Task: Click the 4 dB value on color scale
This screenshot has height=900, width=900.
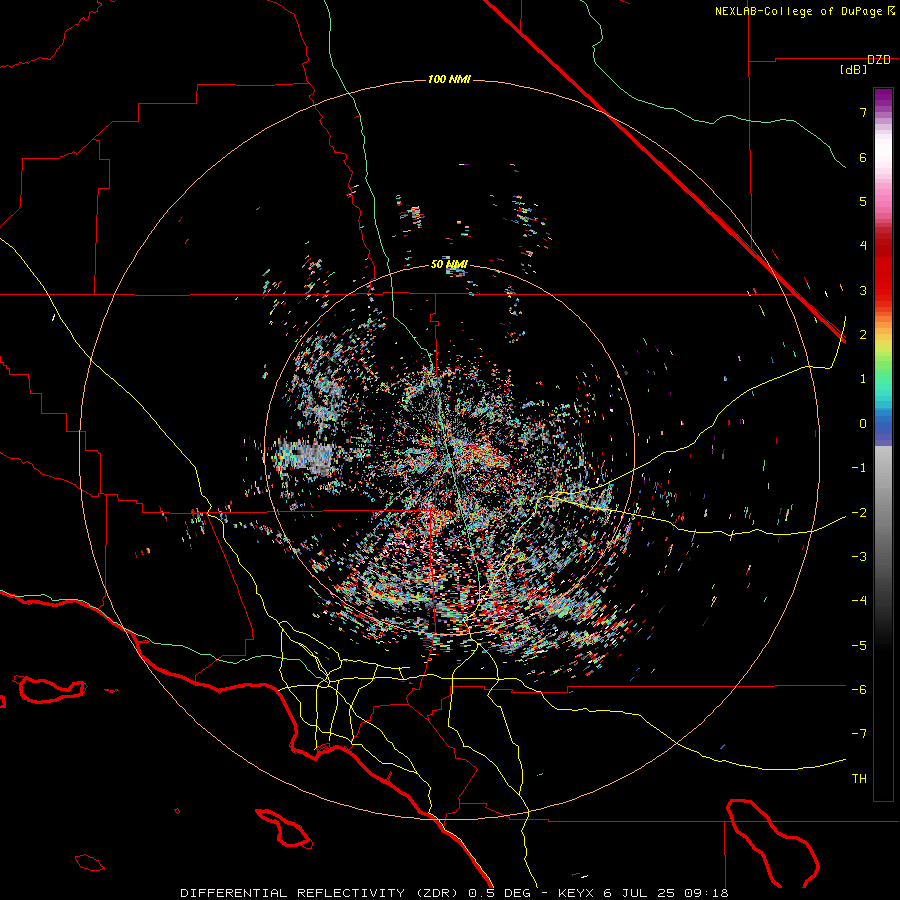Action: point(863,246)
